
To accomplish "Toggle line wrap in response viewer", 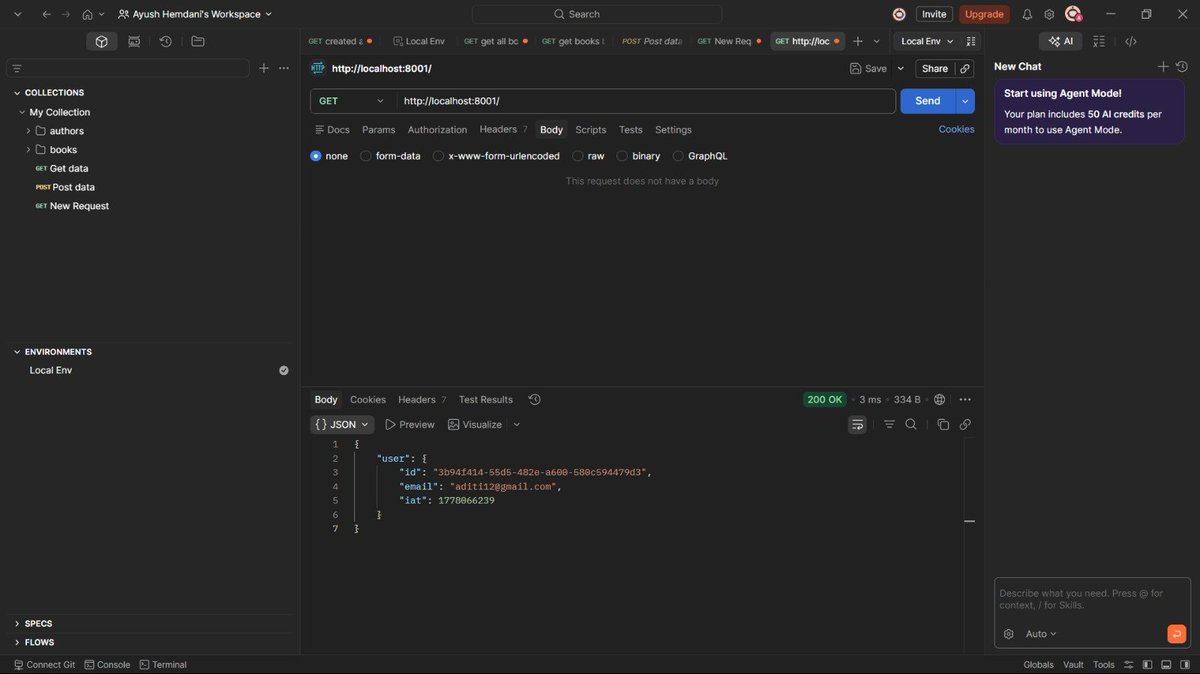I will [857, 424].
